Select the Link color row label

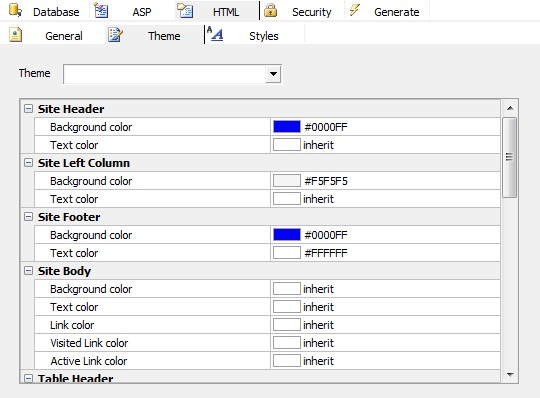click(x=72, y=325)
